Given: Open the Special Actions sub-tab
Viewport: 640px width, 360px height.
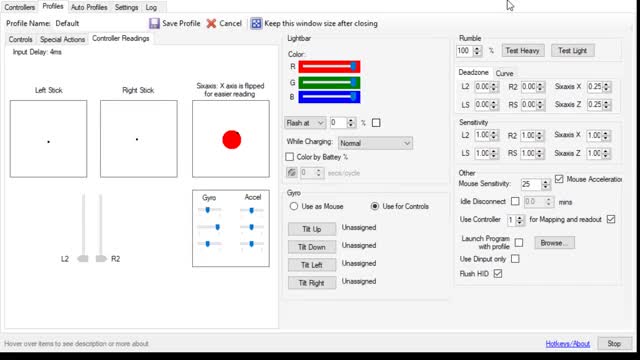Looking at the screenshot, I should point(62,39).
